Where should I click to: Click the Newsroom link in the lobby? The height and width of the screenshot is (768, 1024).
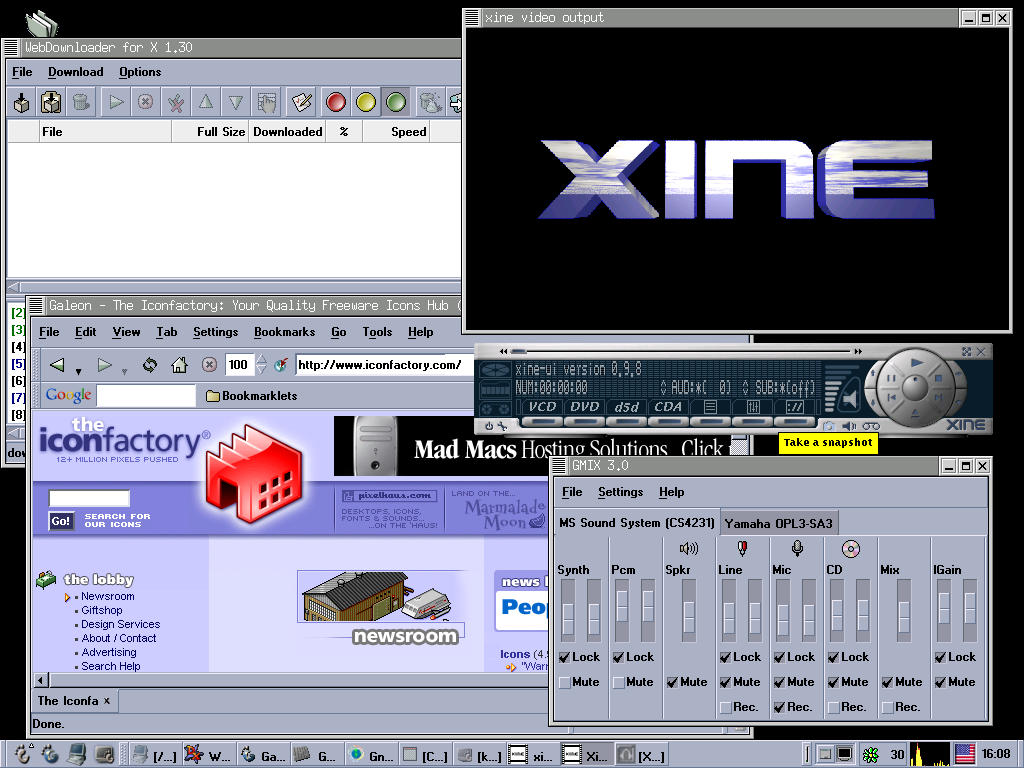[108, 596]
